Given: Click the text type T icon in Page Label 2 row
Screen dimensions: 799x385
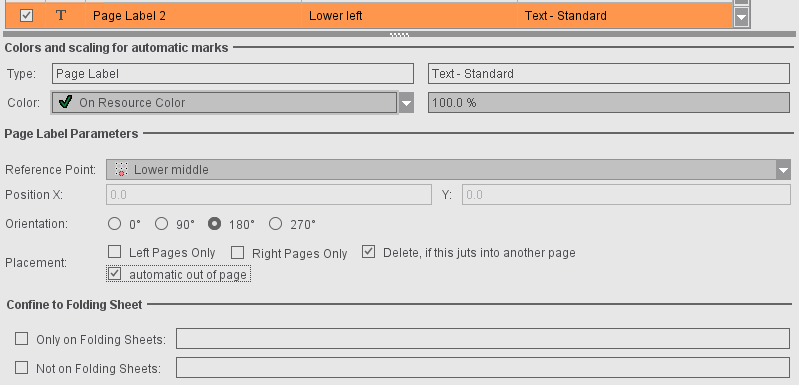Looking at the screenshot, I should click(x=61, y=15).
